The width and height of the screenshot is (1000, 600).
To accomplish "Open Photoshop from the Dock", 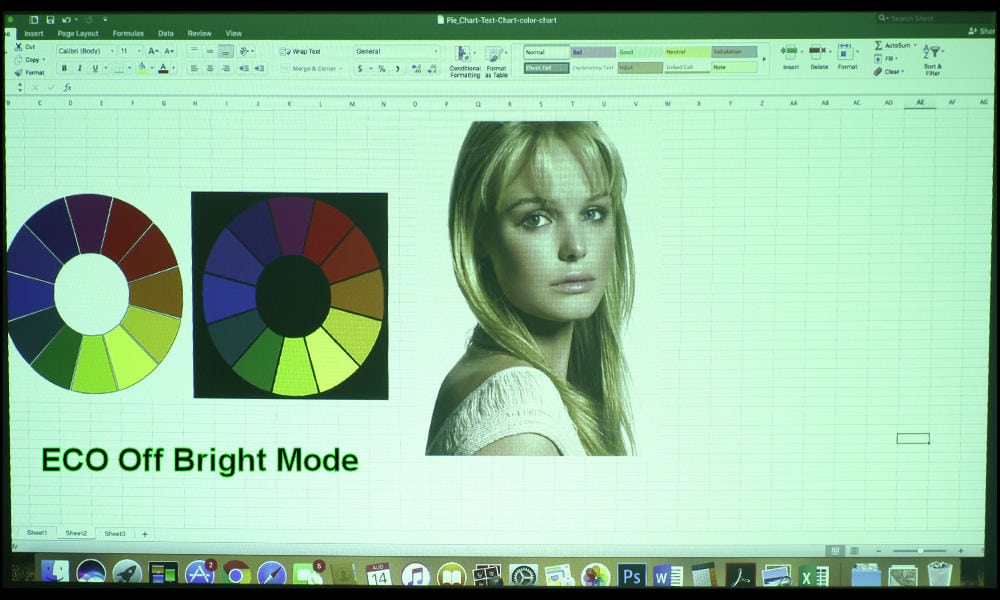I will (631, 575).
